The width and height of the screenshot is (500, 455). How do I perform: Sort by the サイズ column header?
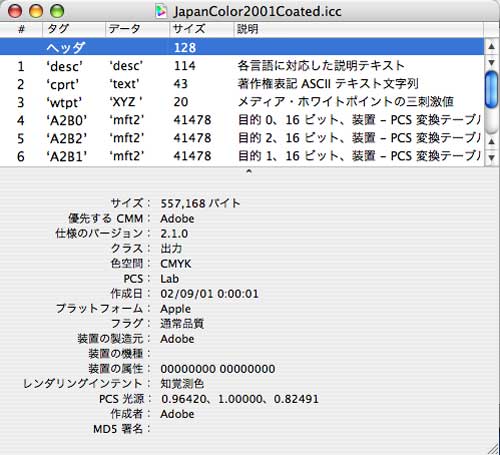coord(201,29)
